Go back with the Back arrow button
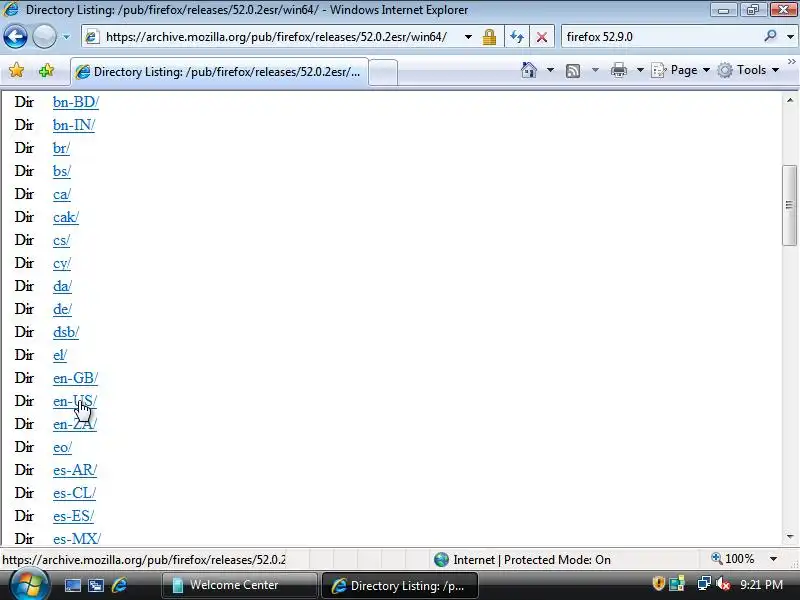Screen dimensions: 800x600 coord(15,37)
